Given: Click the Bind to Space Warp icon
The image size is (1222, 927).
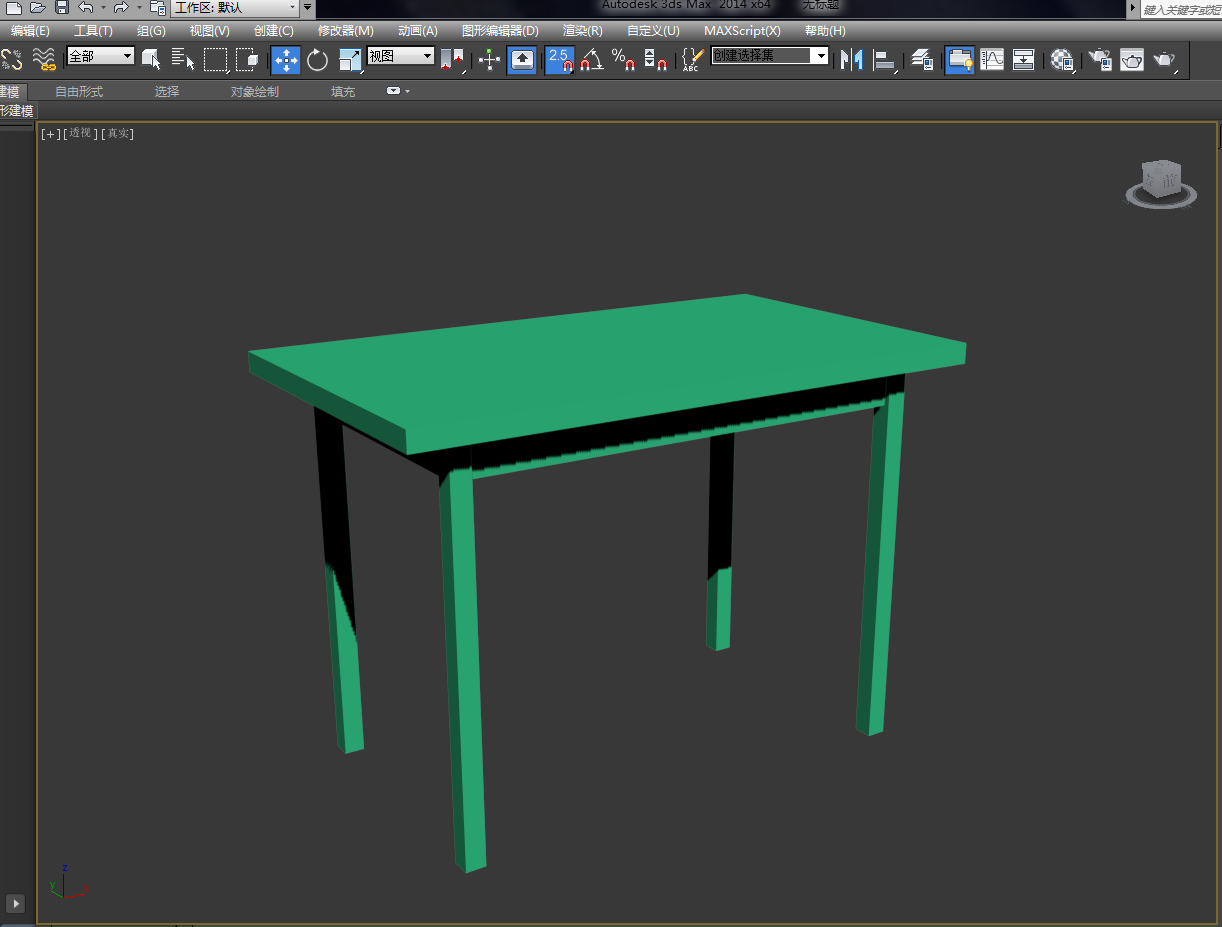Looking at the screenshot, I should click(x=44, y=60).
